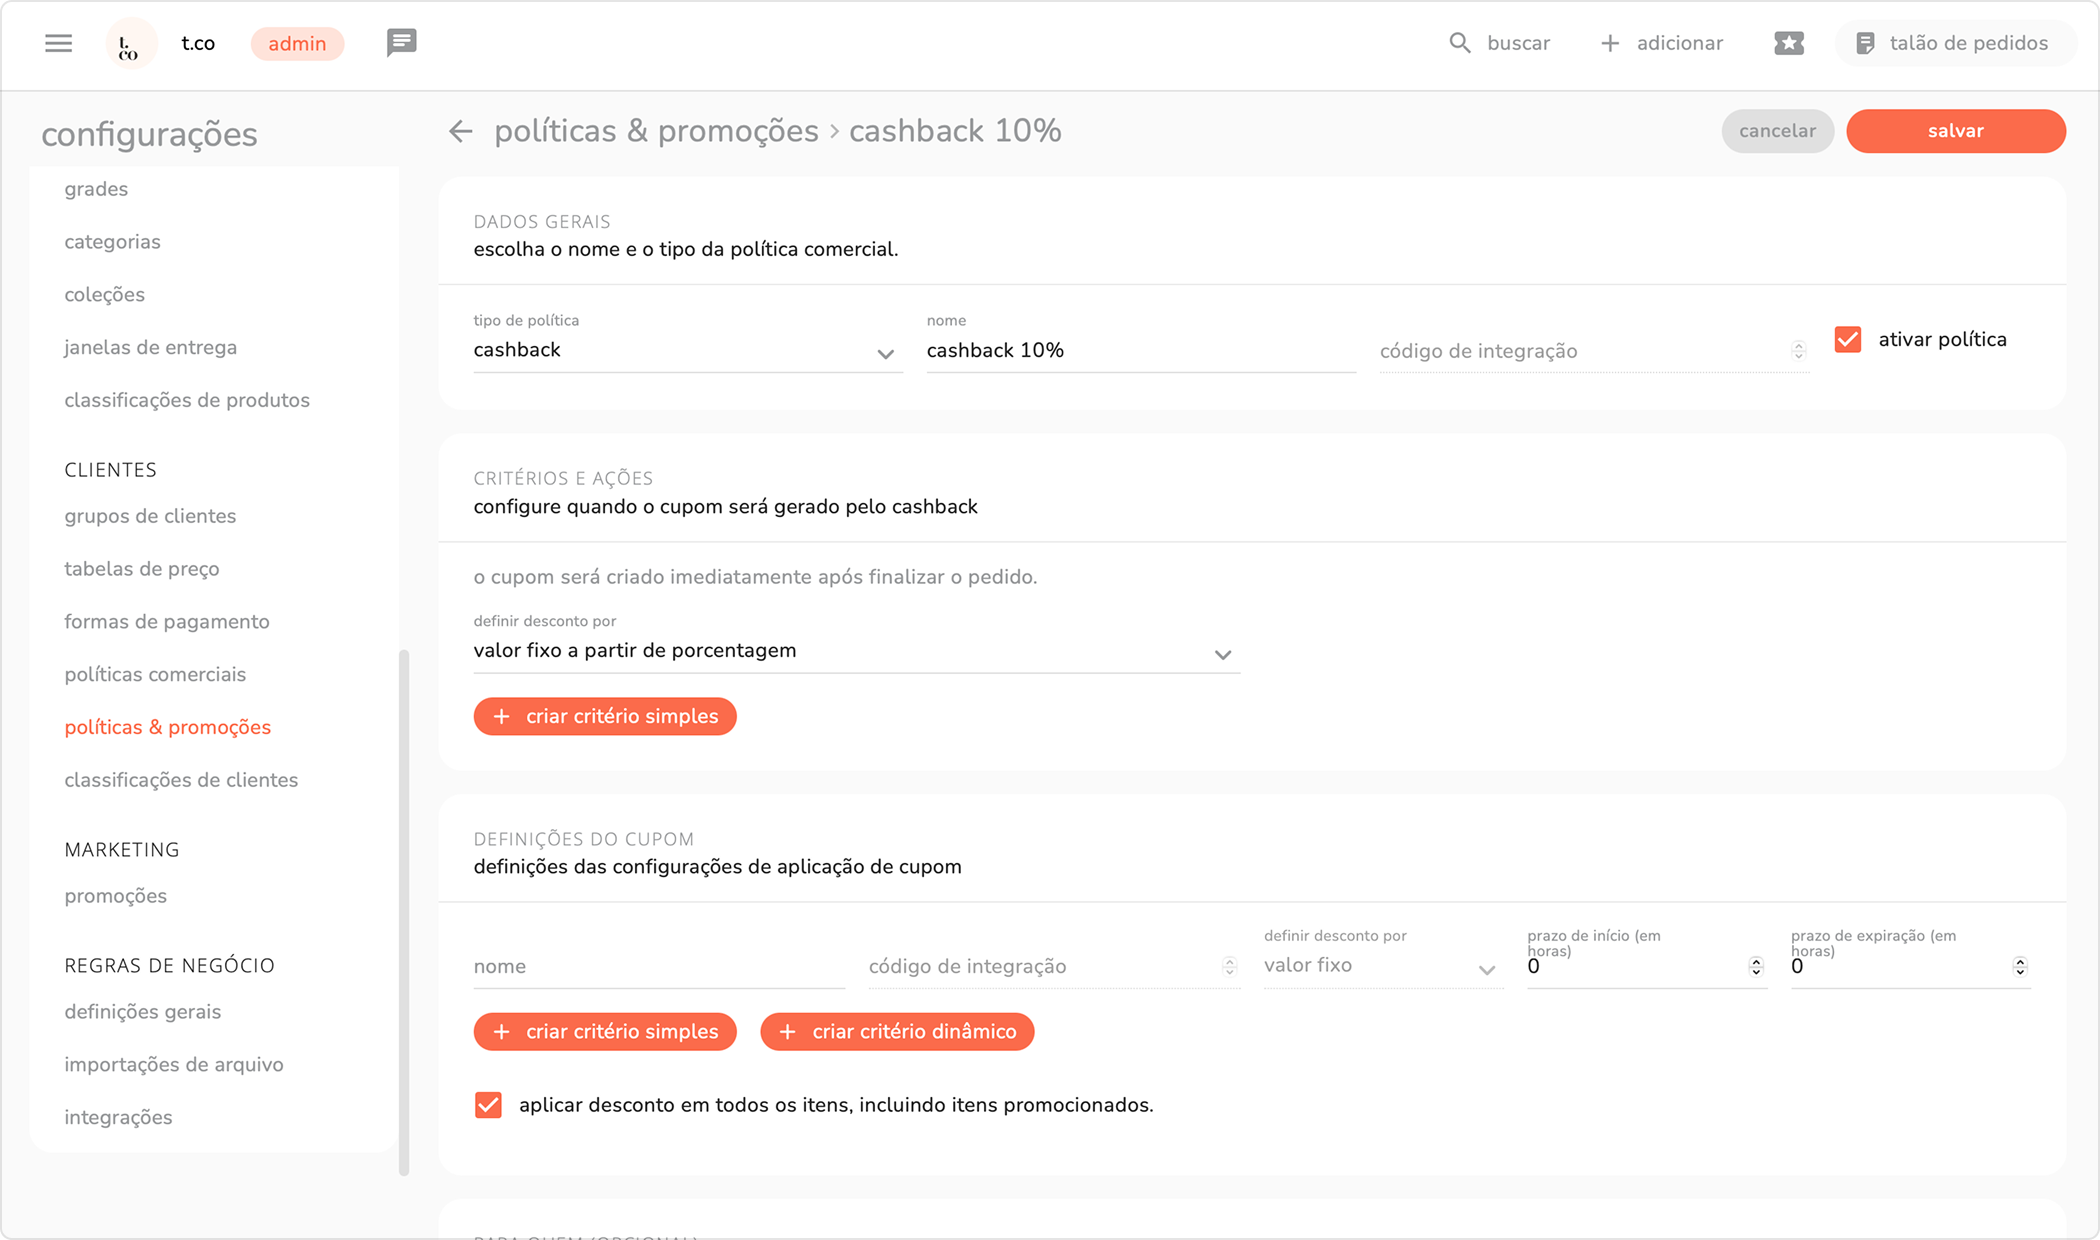Click the prazo de expiração stepper arrows
This screenshot has height=1240, width=2100.
[x=2020, y=967]
